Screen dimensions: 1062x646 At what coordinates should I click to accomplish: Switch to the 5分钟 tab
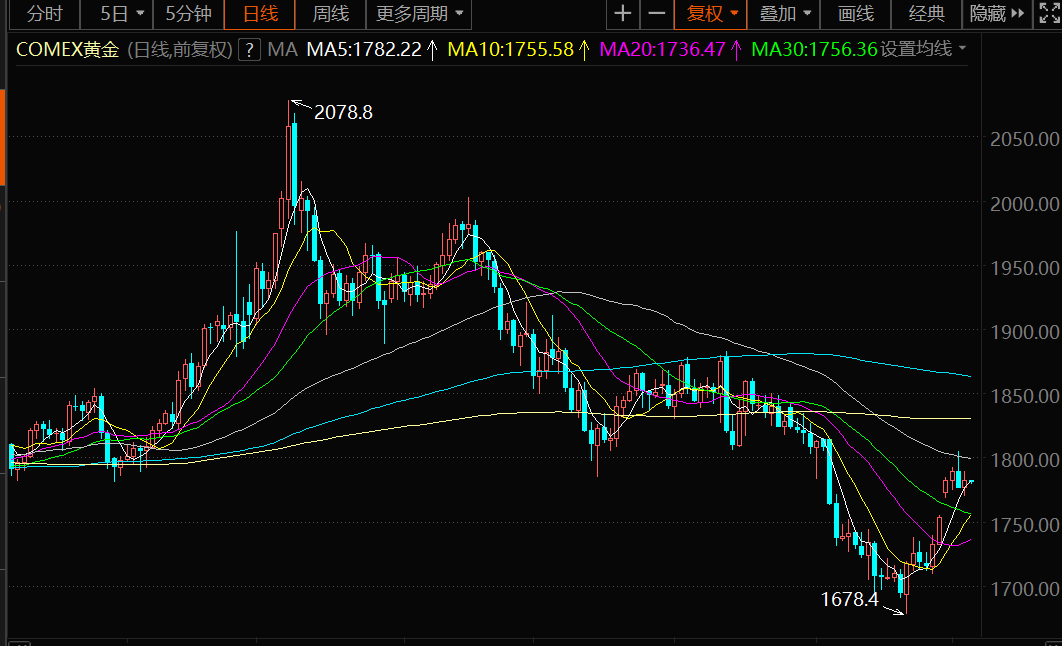(x=188, y=14)
